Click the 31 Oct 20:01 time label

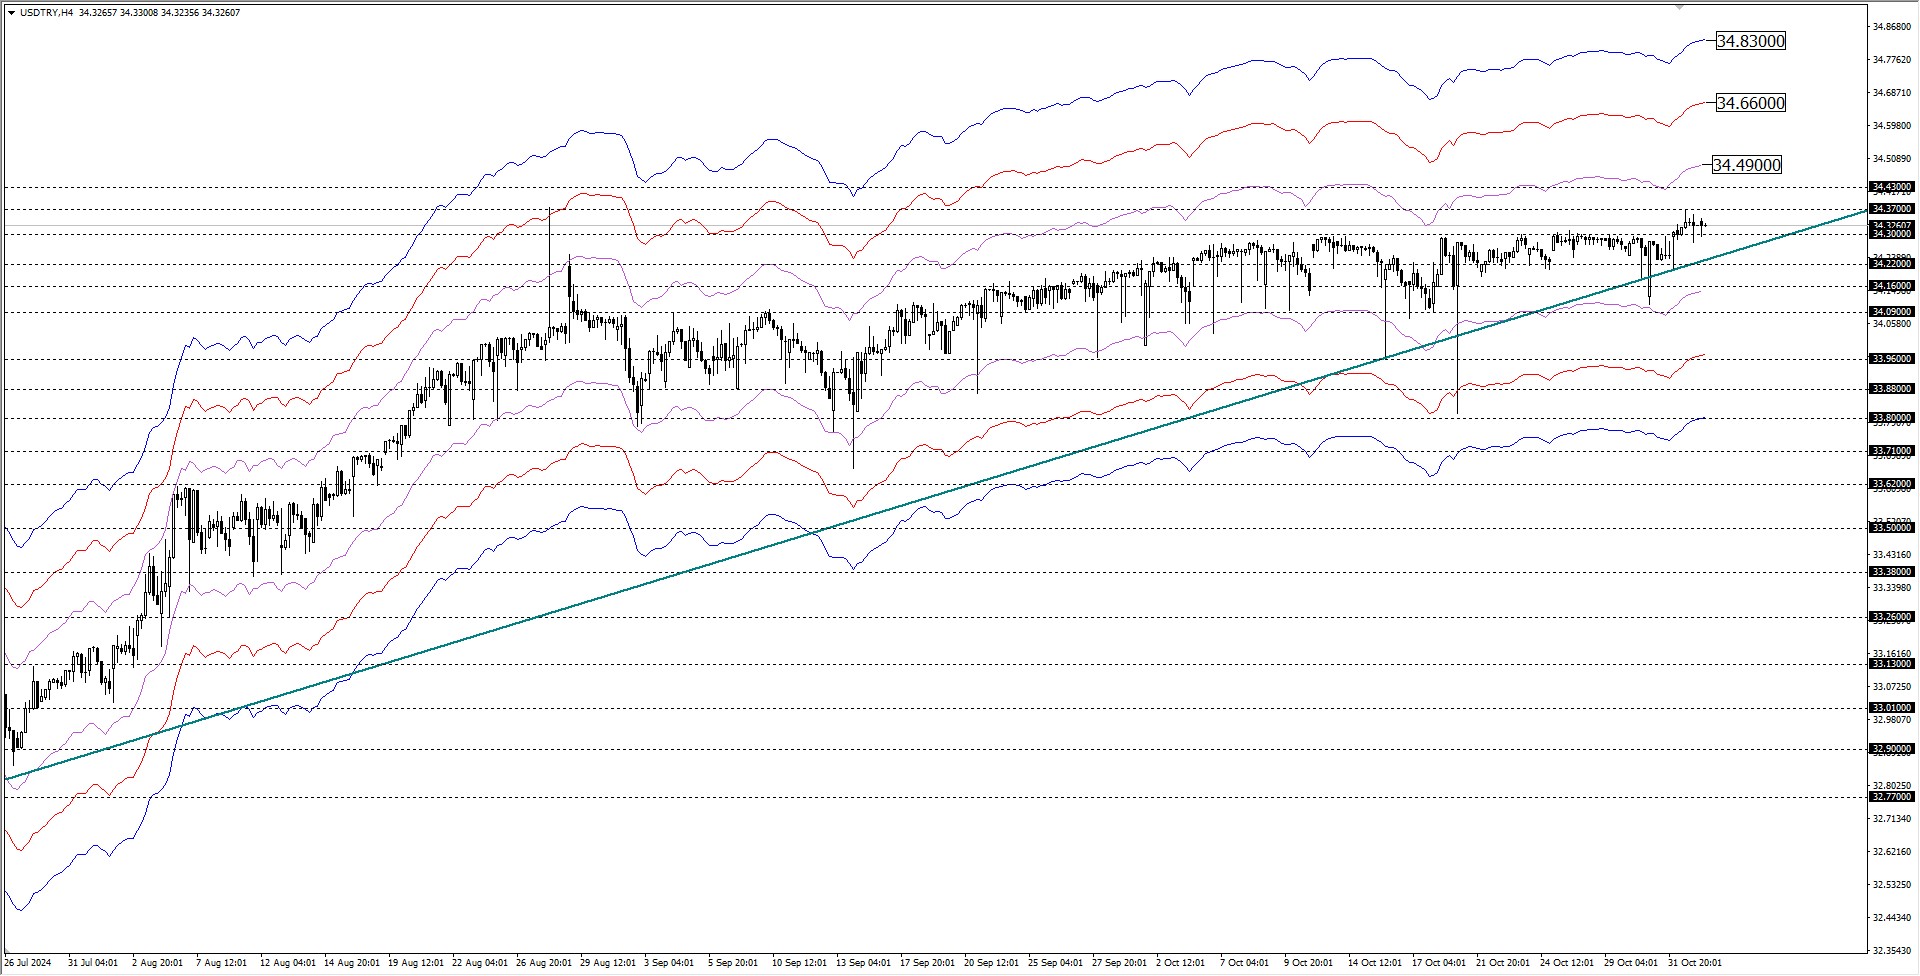click(1696, 963)
